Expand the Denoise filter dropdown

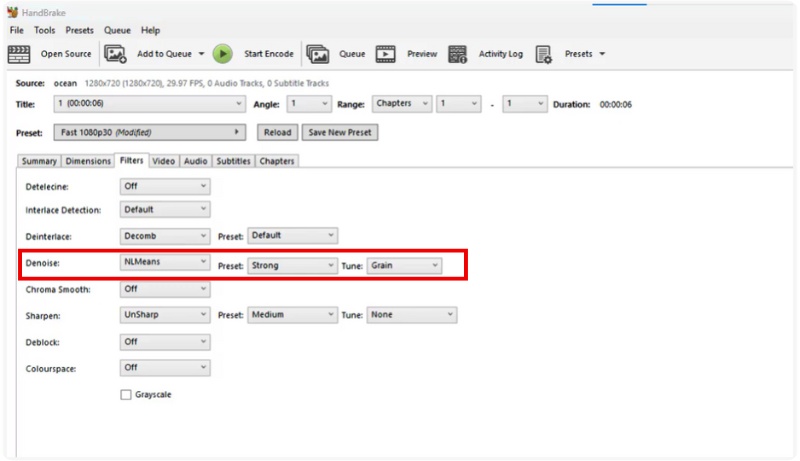(x=165, y=264)
